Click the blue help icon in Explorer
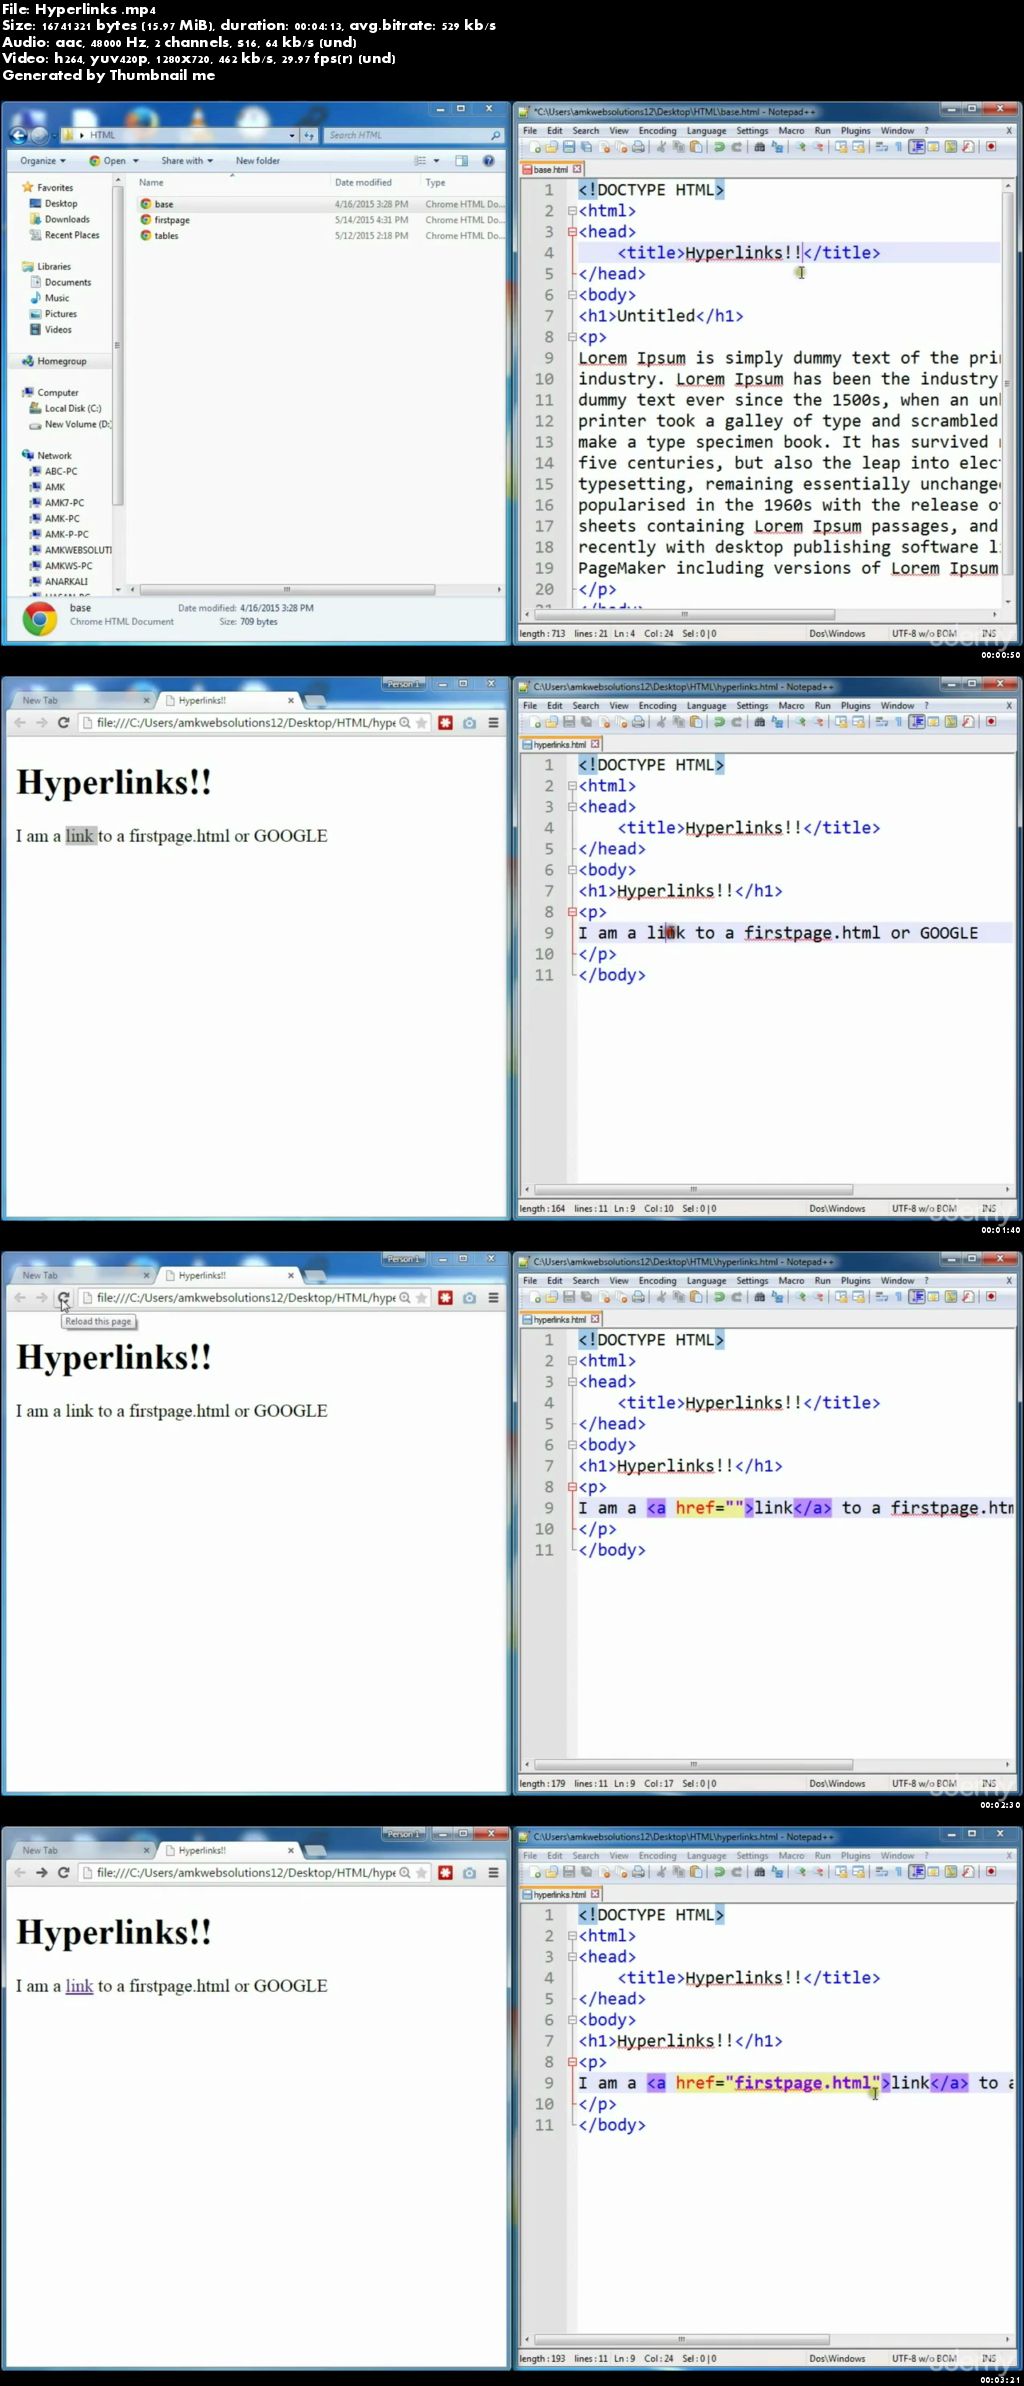Screen dimensions: 1024x2386 tap(488, 161)
